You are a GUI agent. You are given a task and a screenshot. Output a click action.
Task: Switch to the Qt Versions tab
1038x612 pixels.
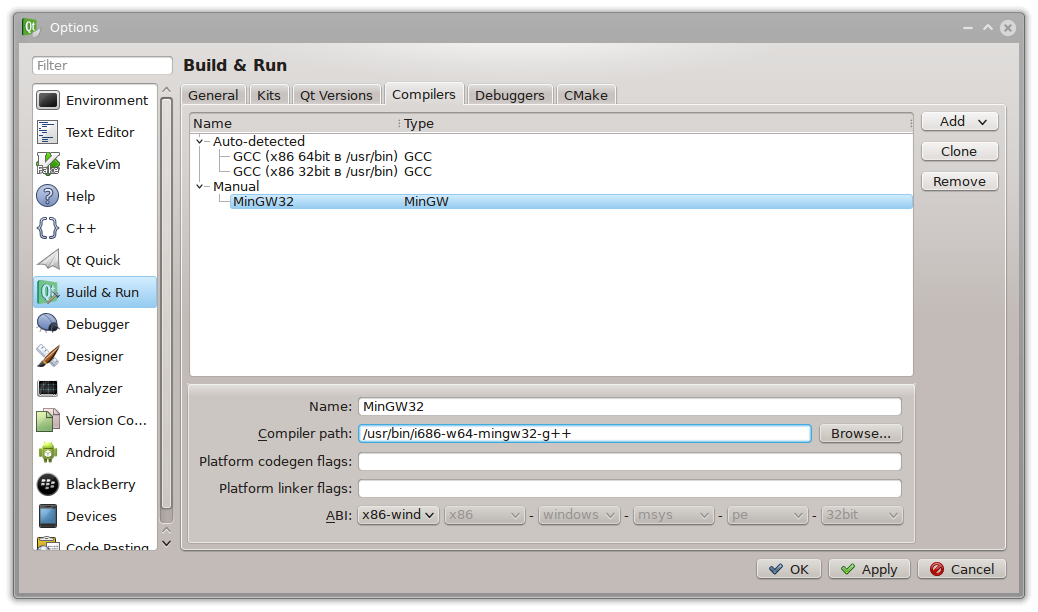pos(336,95)
